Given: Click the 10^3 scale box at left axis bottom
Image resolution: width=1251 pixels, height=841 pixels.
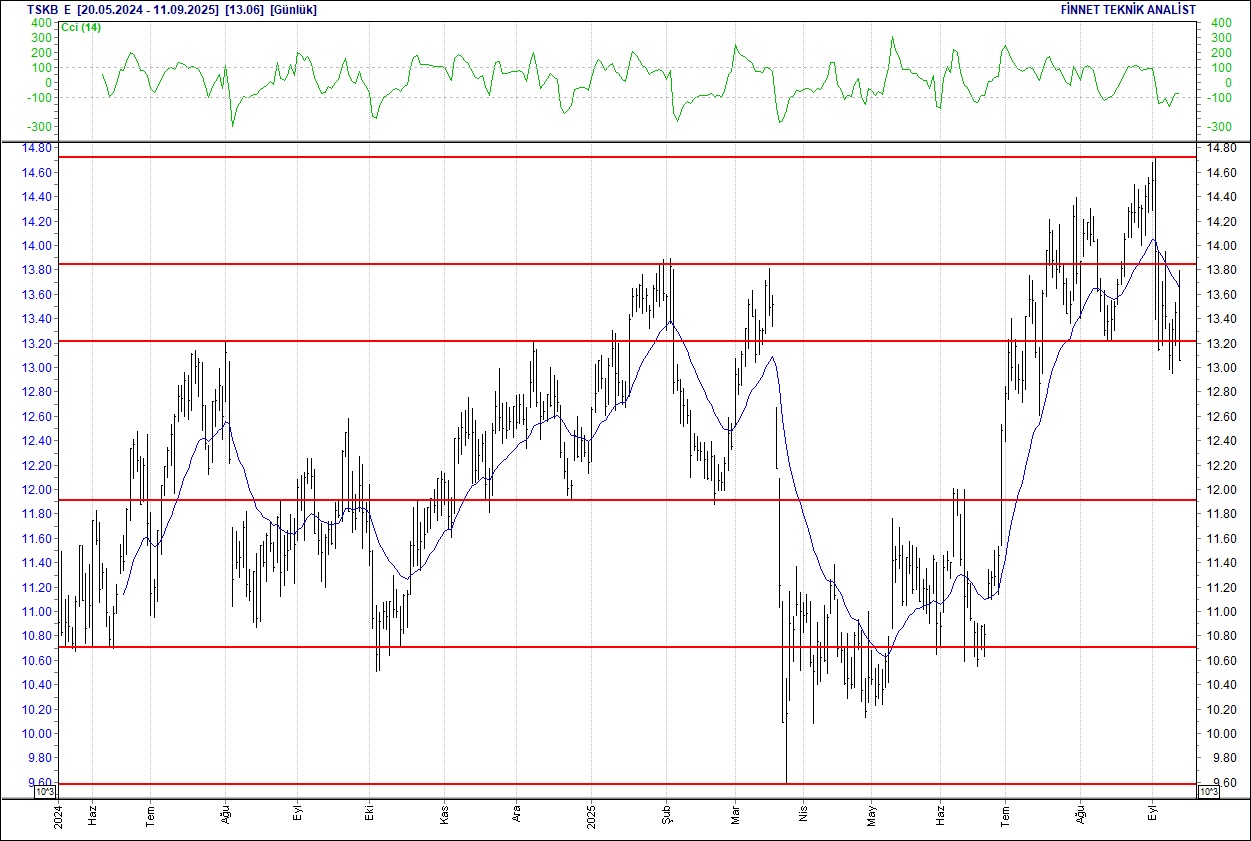Looking at the screenshot, I should point(46,792).
